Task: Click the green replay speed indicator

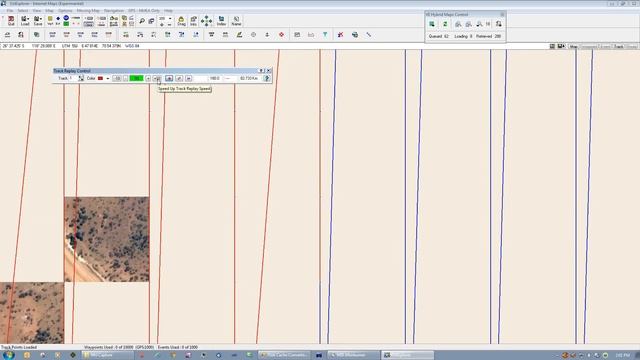Action: coord(136,78)
